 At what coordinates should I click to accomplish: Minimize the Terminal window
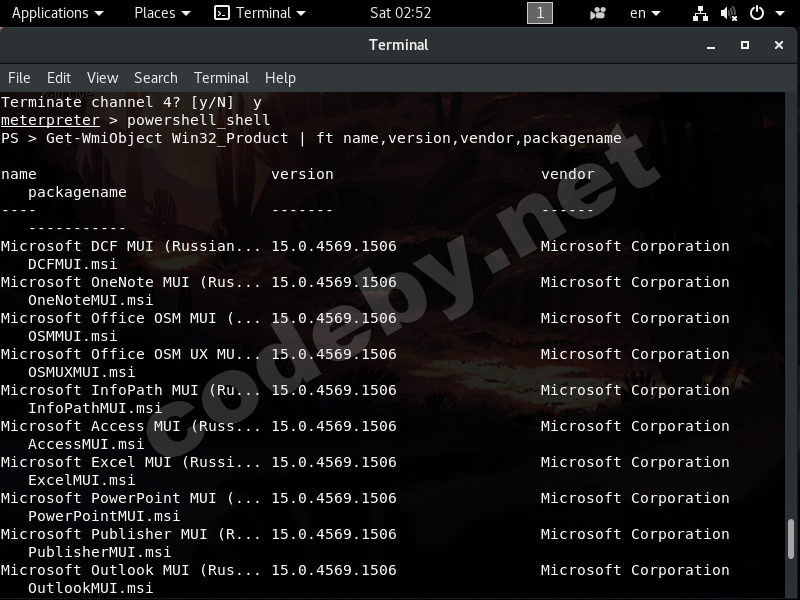pyautogui.click(x=711, y=45)
